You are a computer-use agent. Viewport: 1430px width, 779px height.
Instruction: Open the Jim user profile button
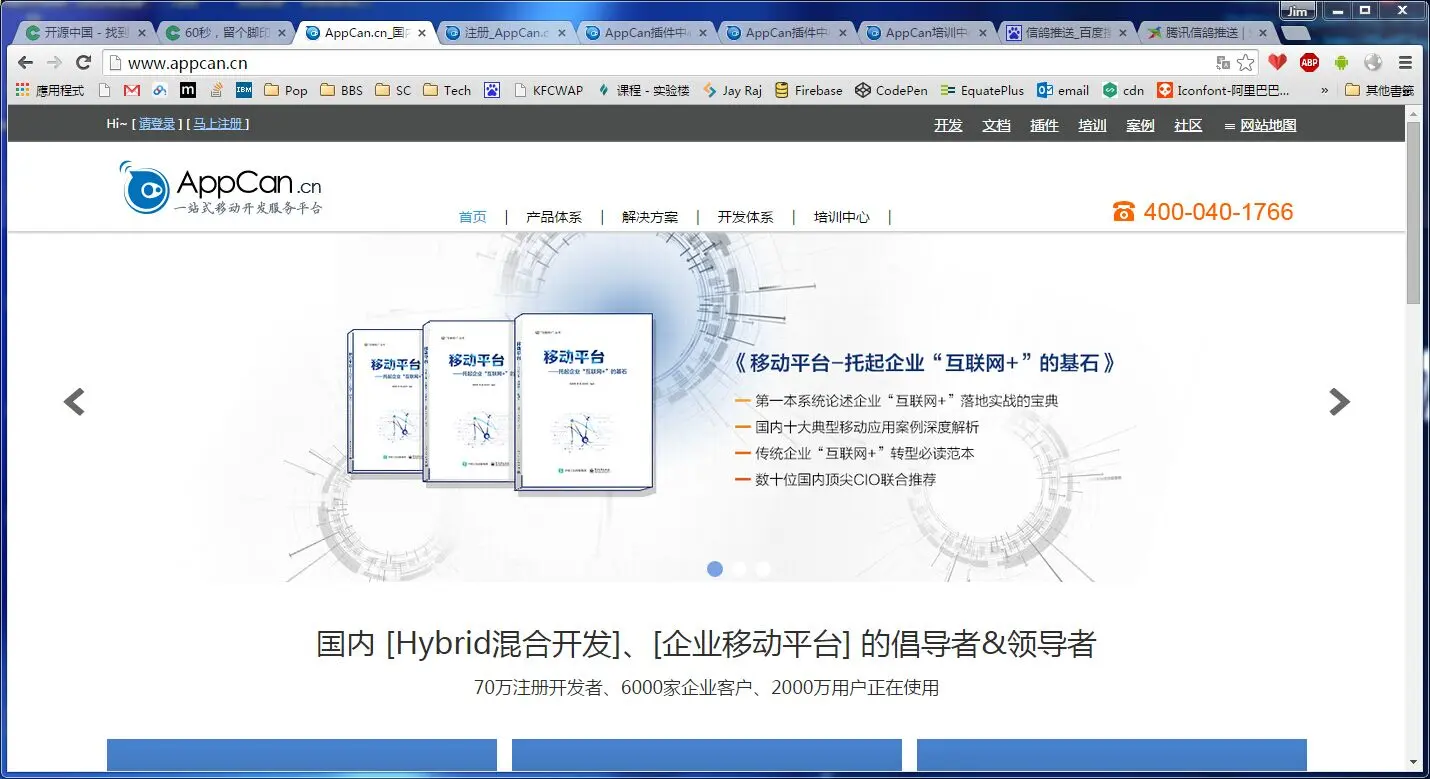[x=1298, y=11]
